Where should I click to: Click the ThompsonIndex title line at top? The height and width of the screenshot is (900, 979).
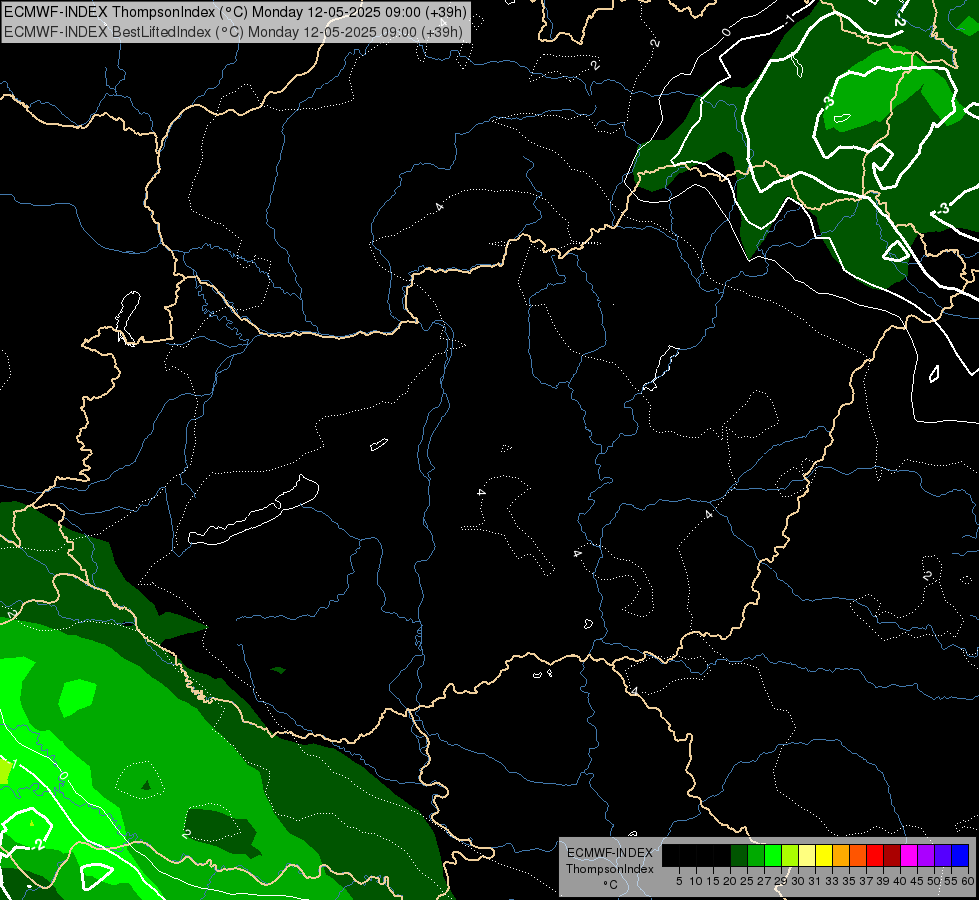(x=235, y=12)
